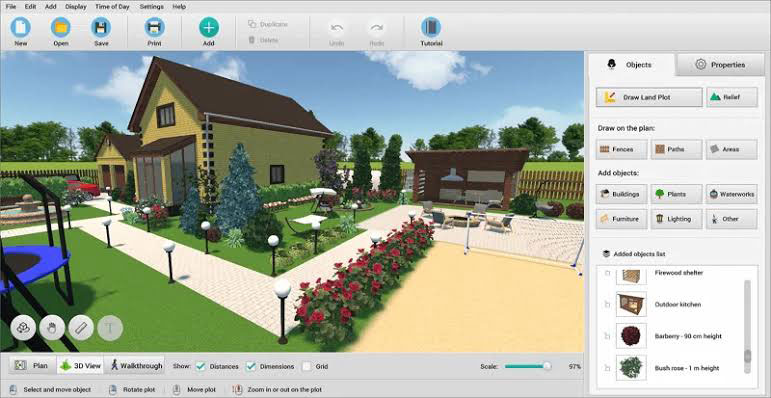Activate the hand pan tool in the viewport
This screenshot has height=398, width=771.
[52, 328]
